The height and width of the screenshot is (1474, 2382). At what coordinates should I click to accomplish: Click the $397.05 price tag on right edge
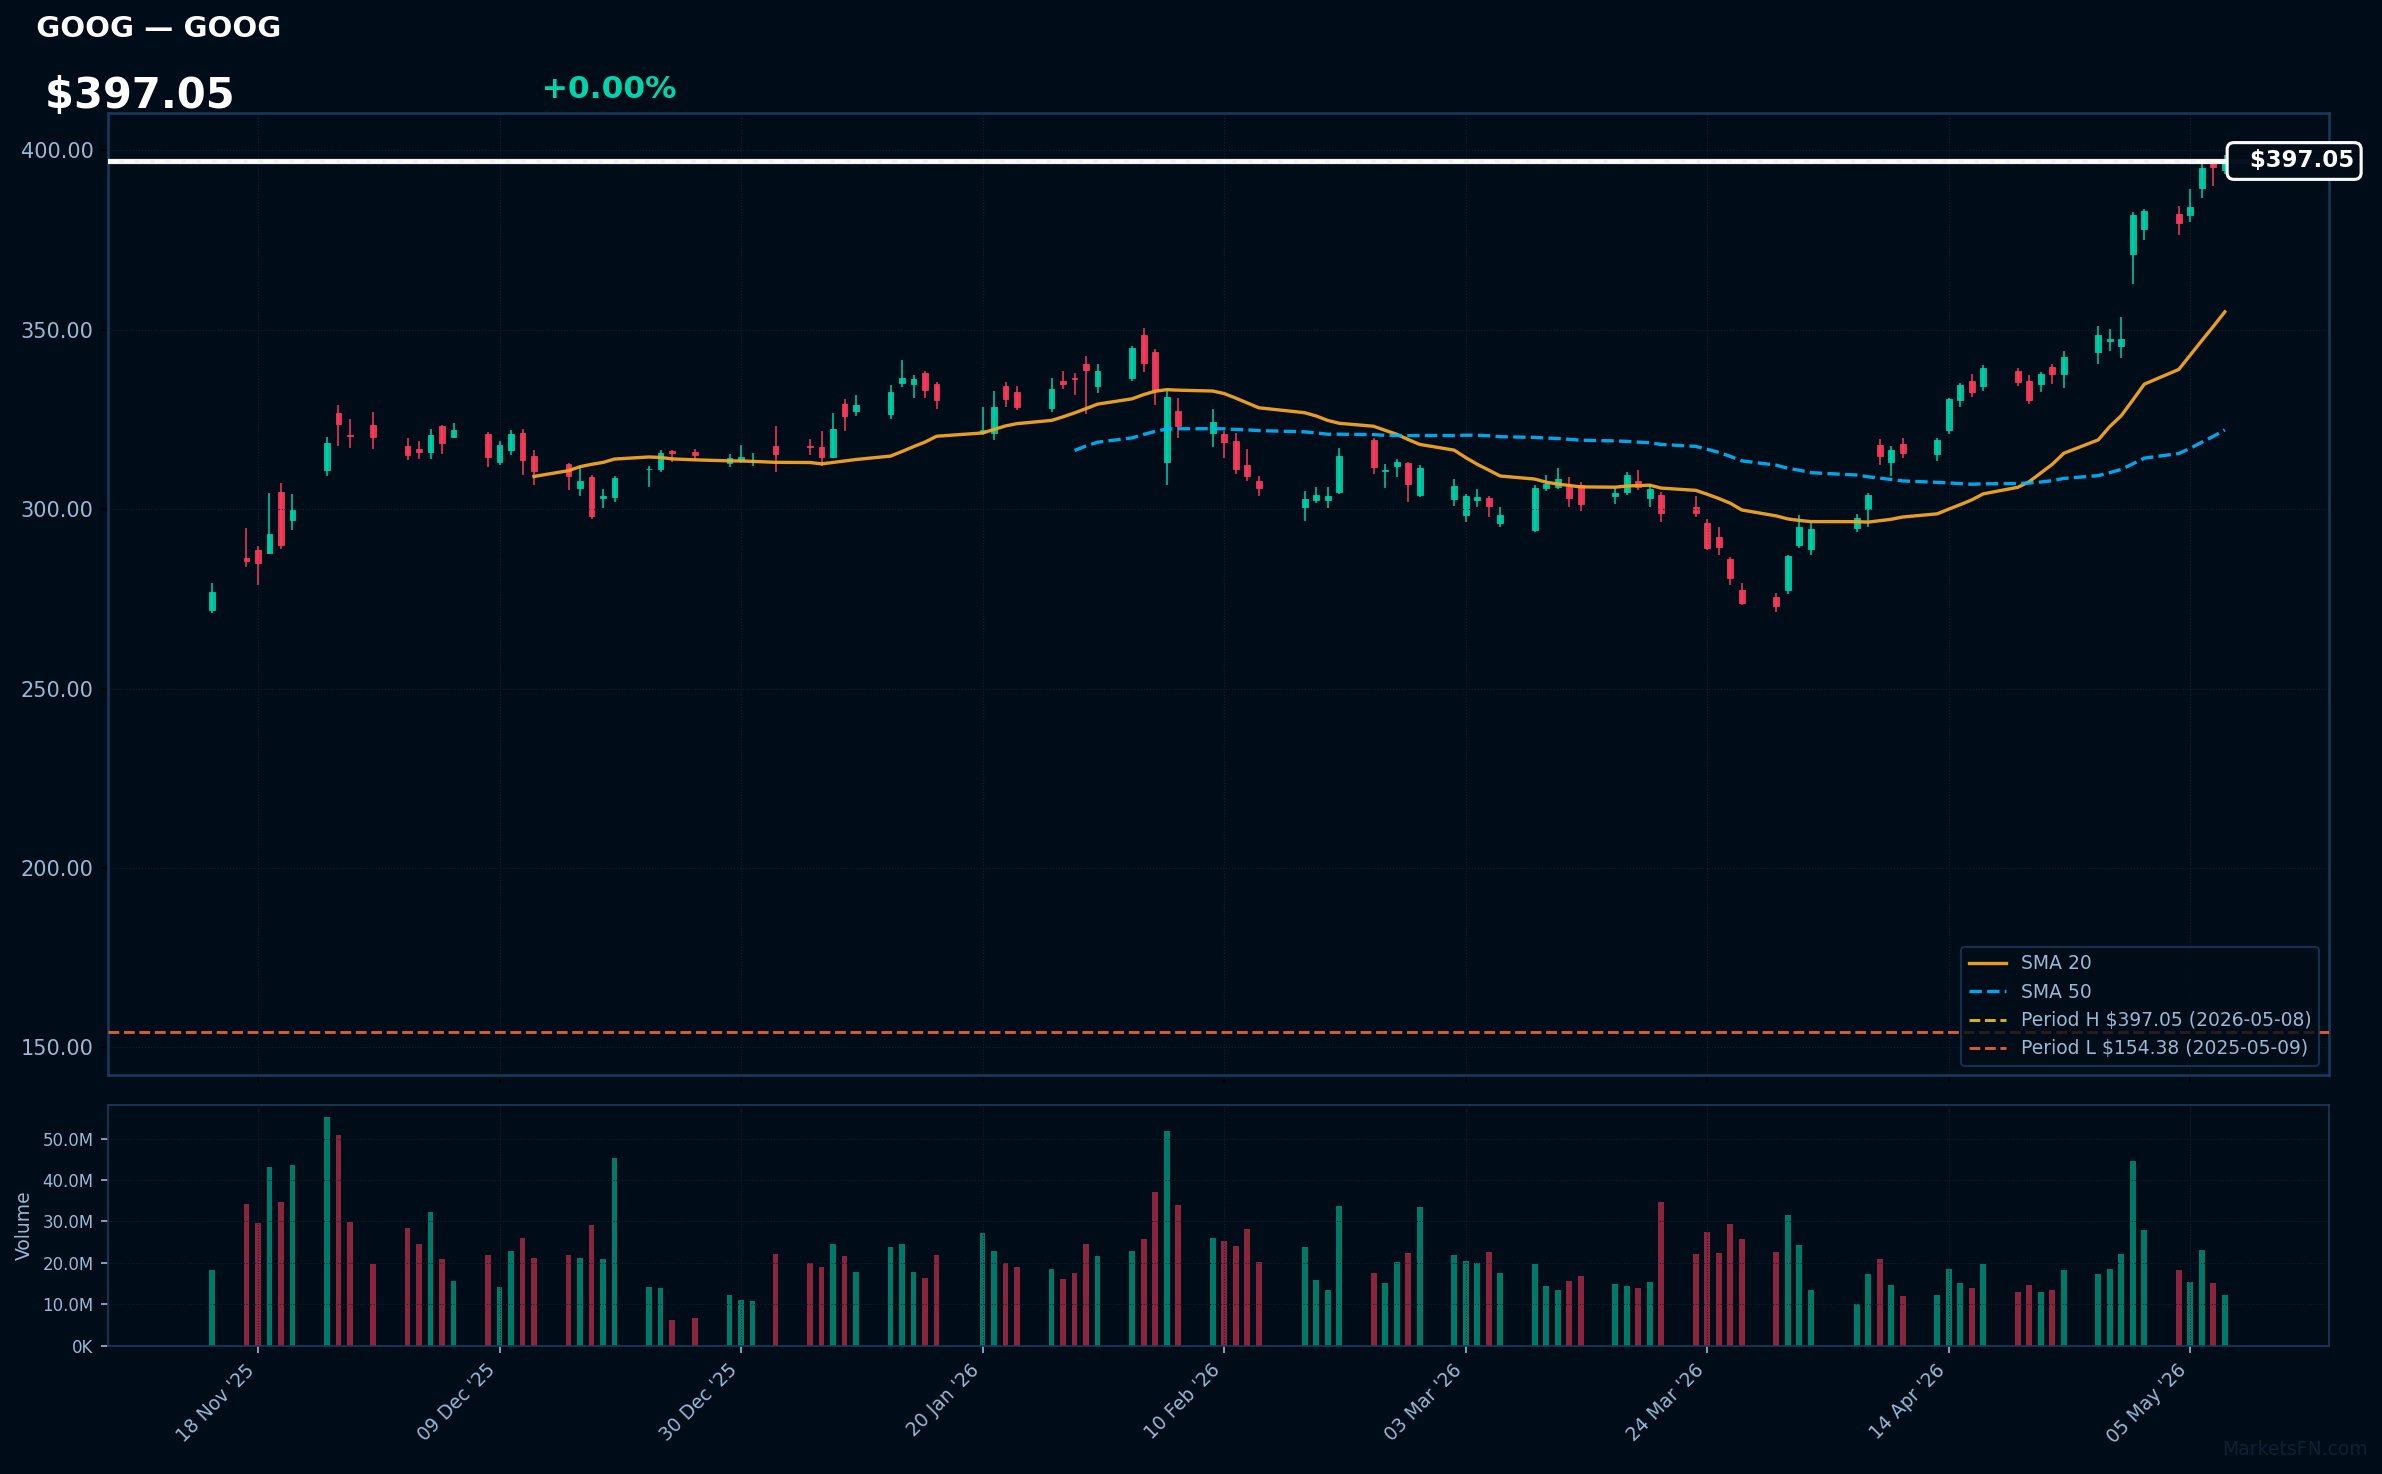click(x=2294, y=160)
